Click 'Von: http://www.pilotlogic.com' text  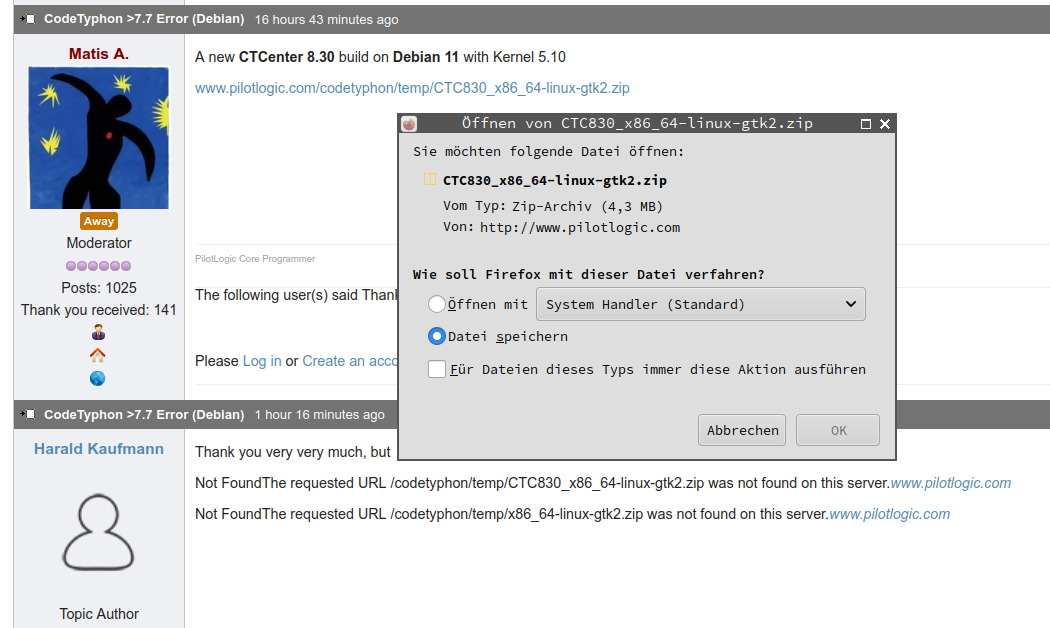click(561, 227)
